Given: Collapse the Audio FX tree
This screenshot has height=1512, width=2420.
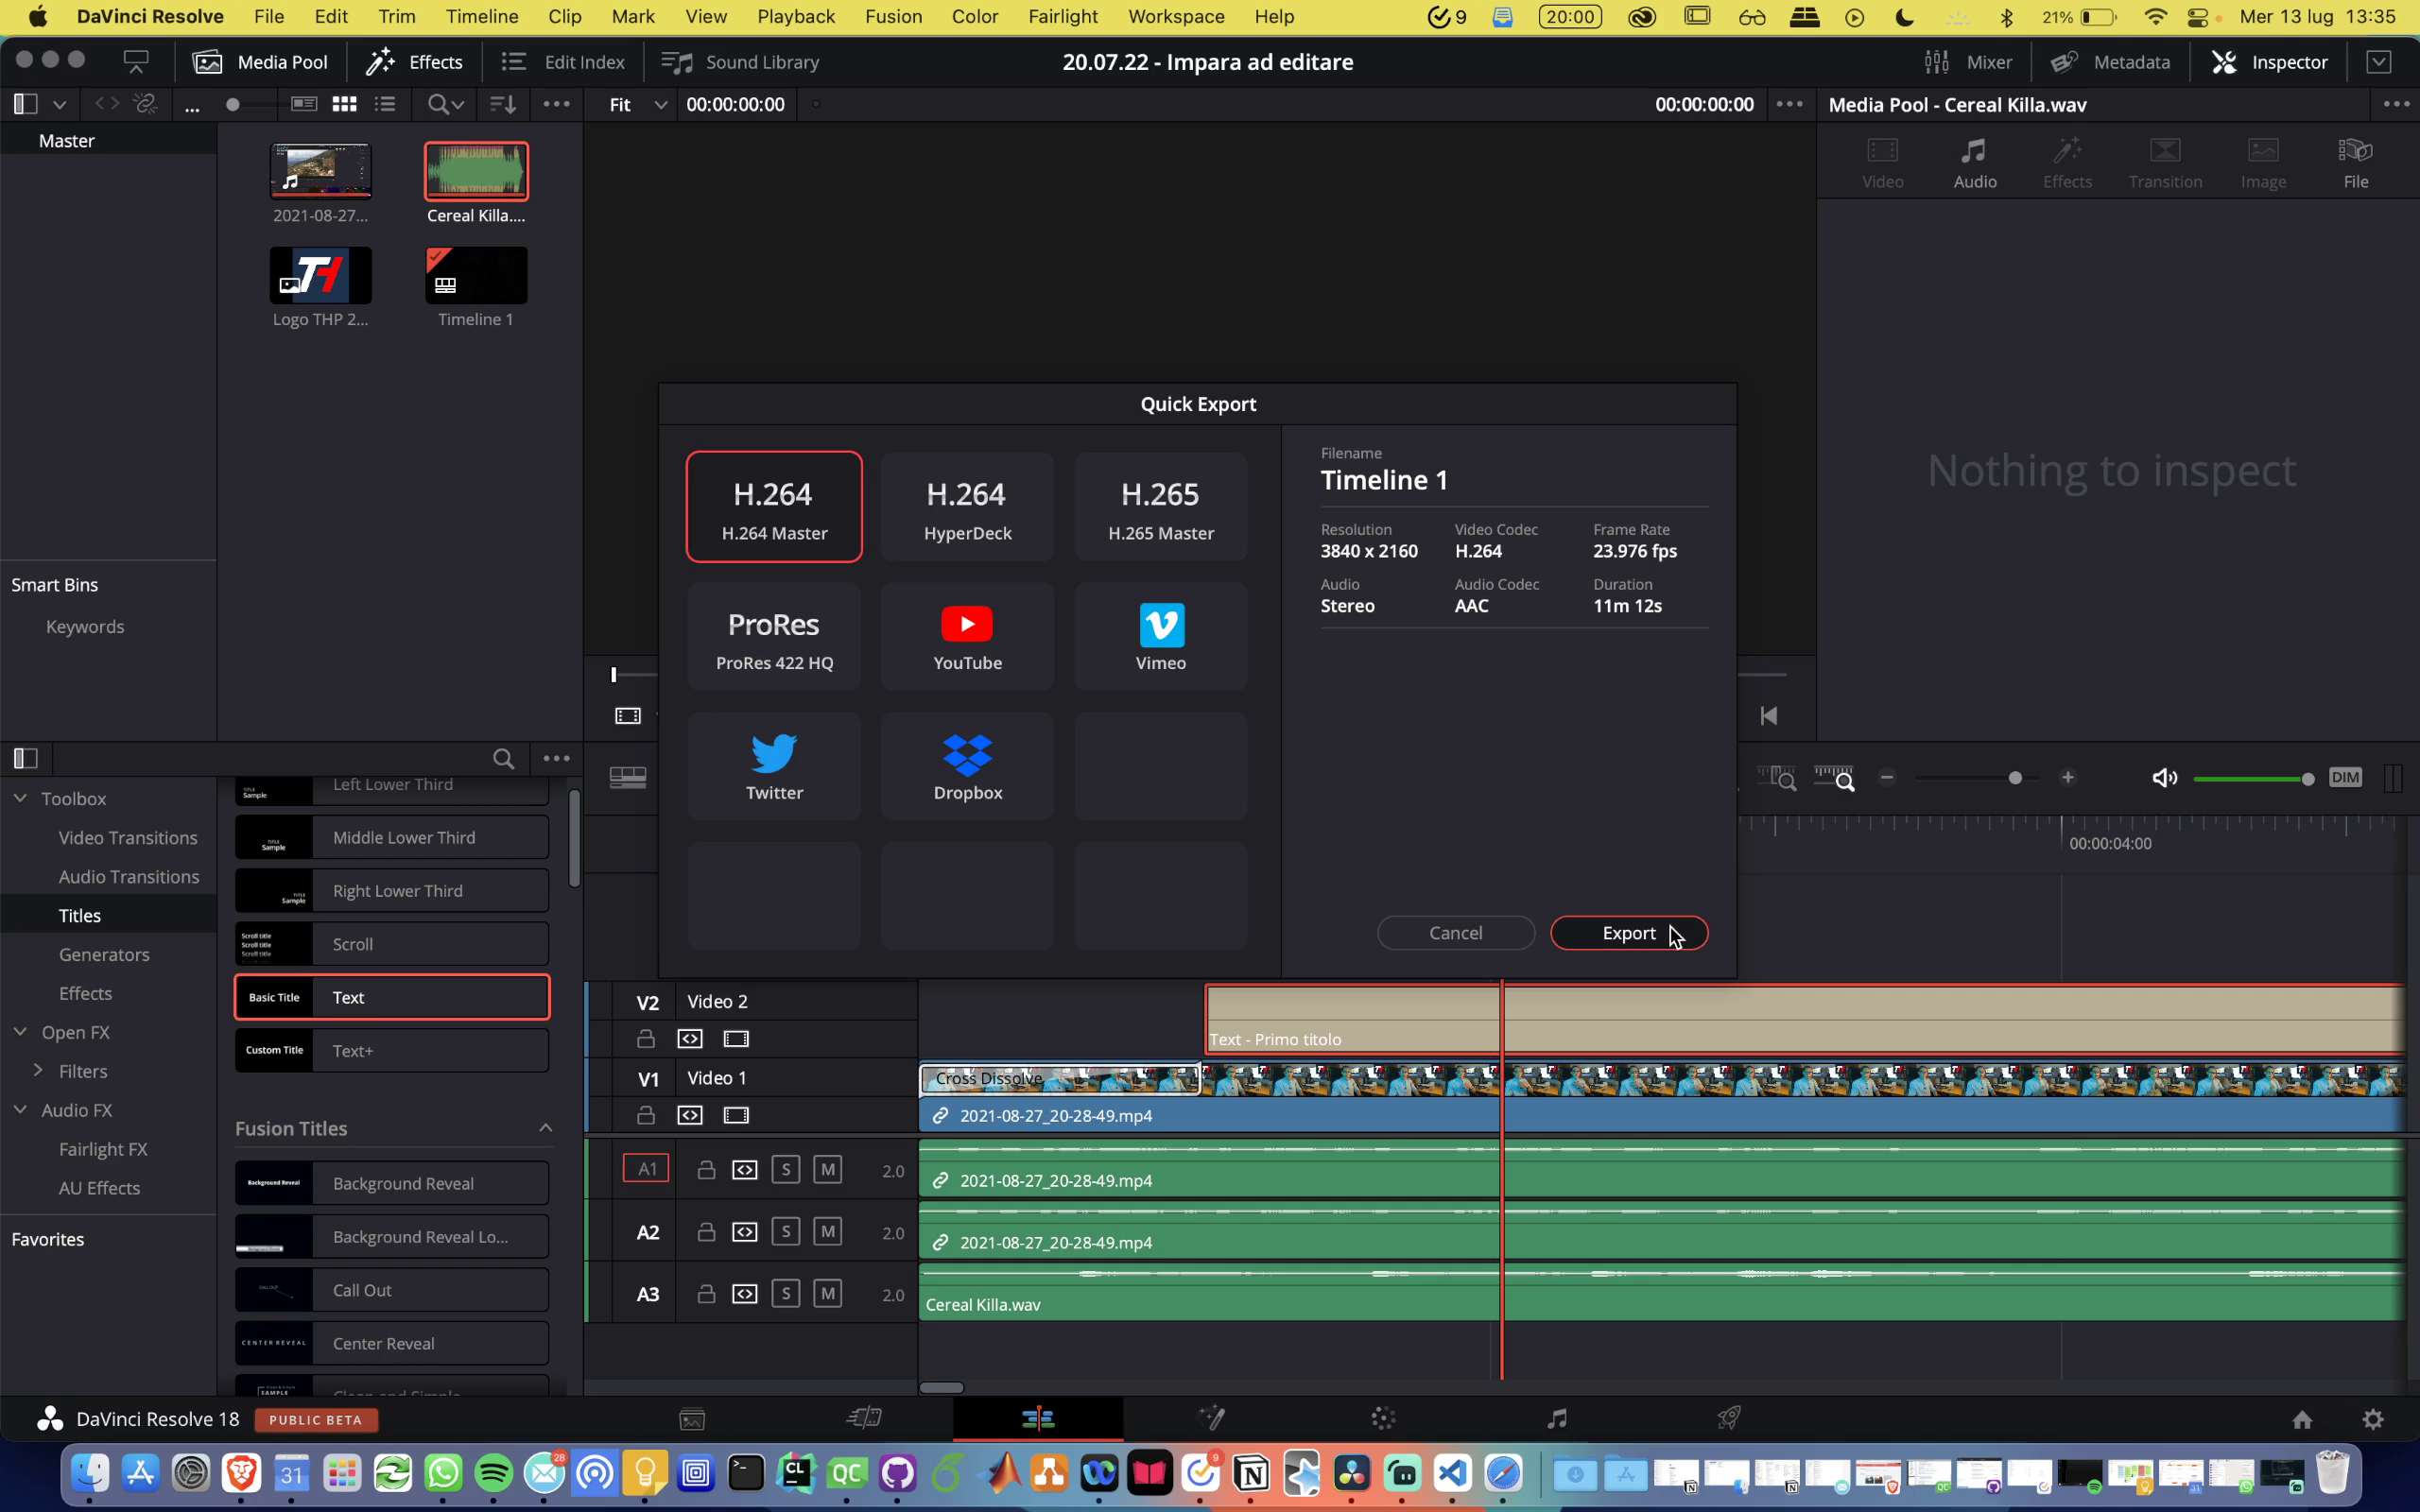Looking at the screenshot, I should coord(20,1109).
